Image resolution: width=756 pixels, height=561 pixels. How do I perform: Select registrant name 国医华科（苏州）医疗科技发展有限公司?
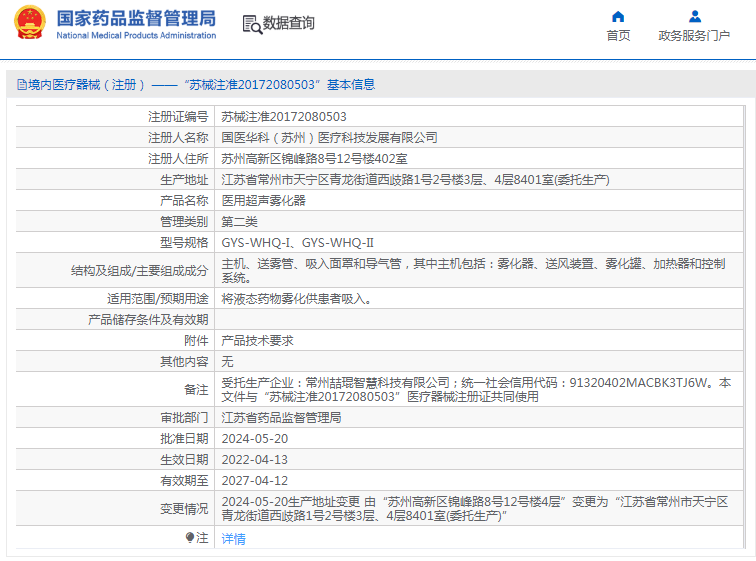329,138
